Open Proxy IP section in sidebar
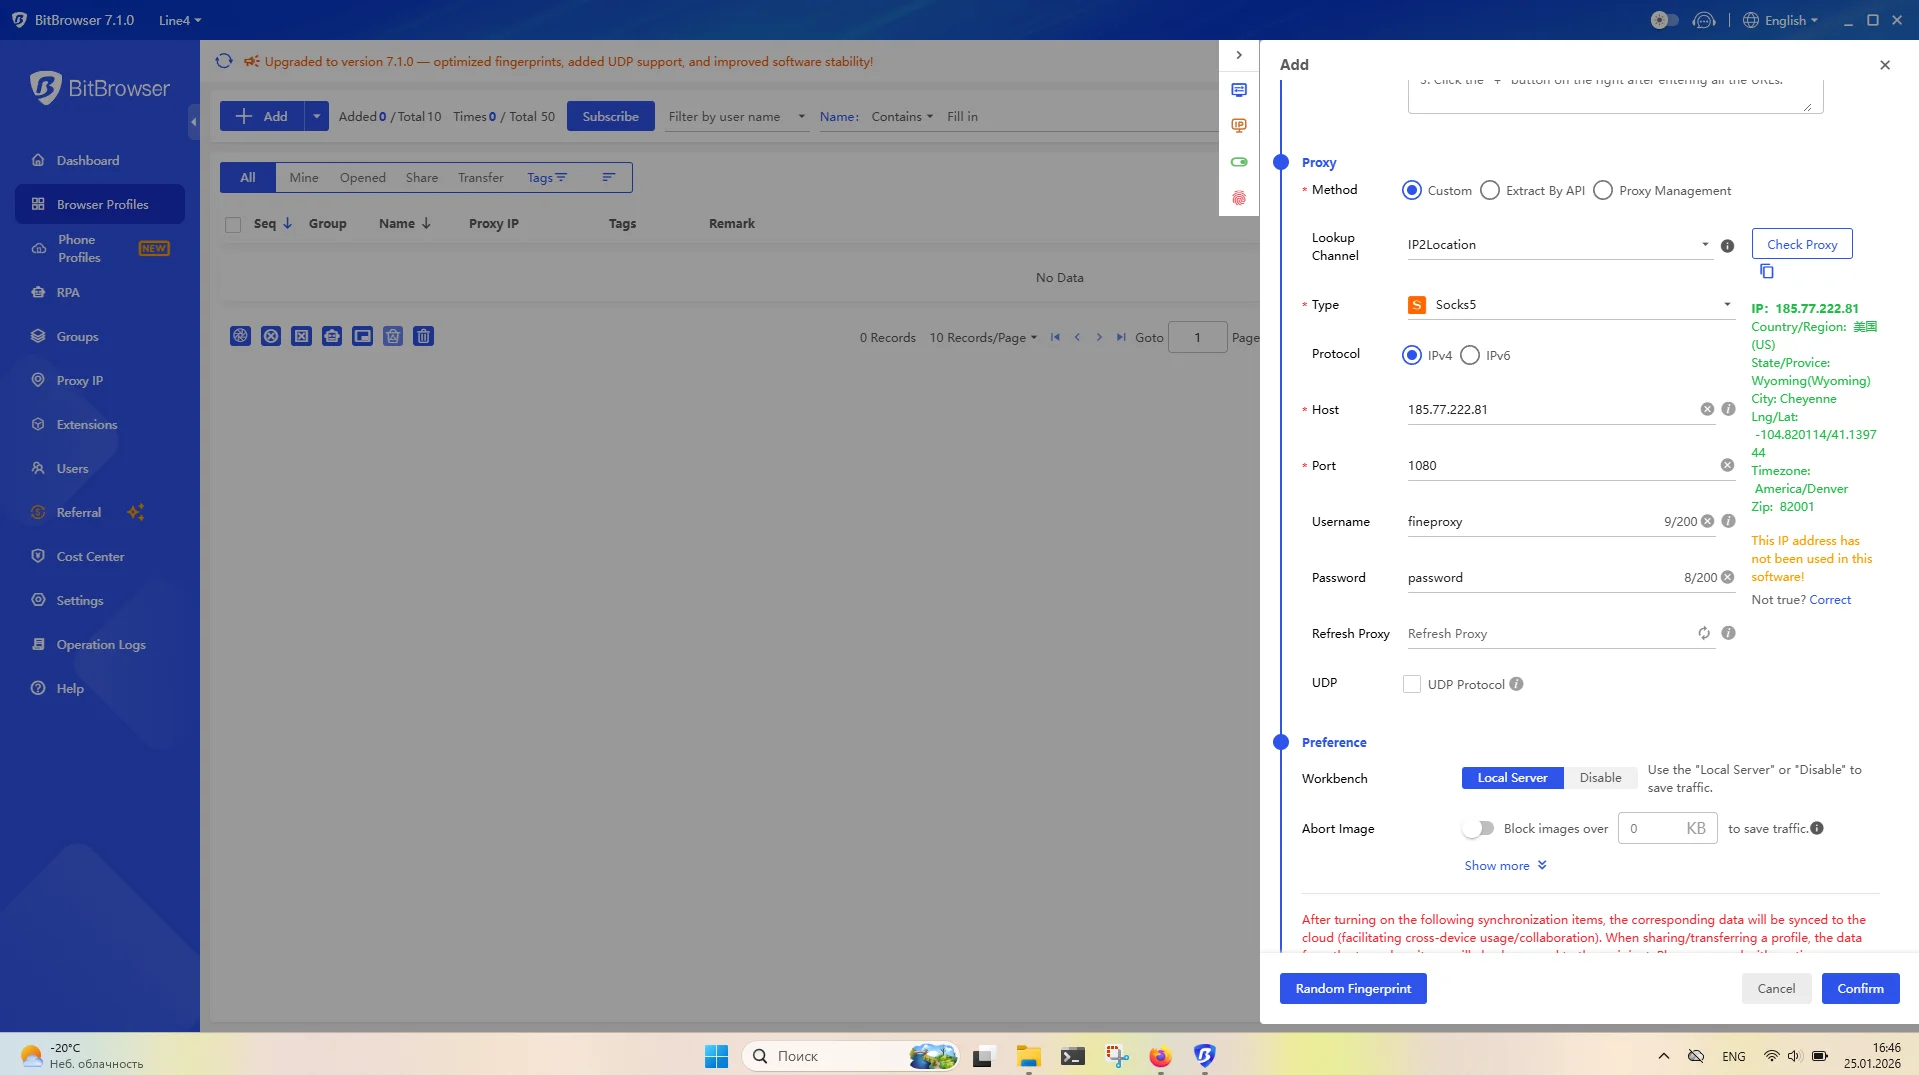Viewport: 1919px width, 1075px height. 80,380
